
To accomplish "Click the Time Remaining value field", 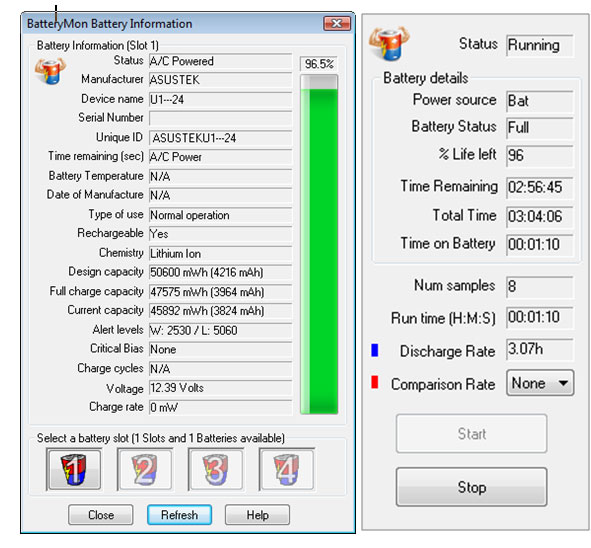I will pos(540,187).
